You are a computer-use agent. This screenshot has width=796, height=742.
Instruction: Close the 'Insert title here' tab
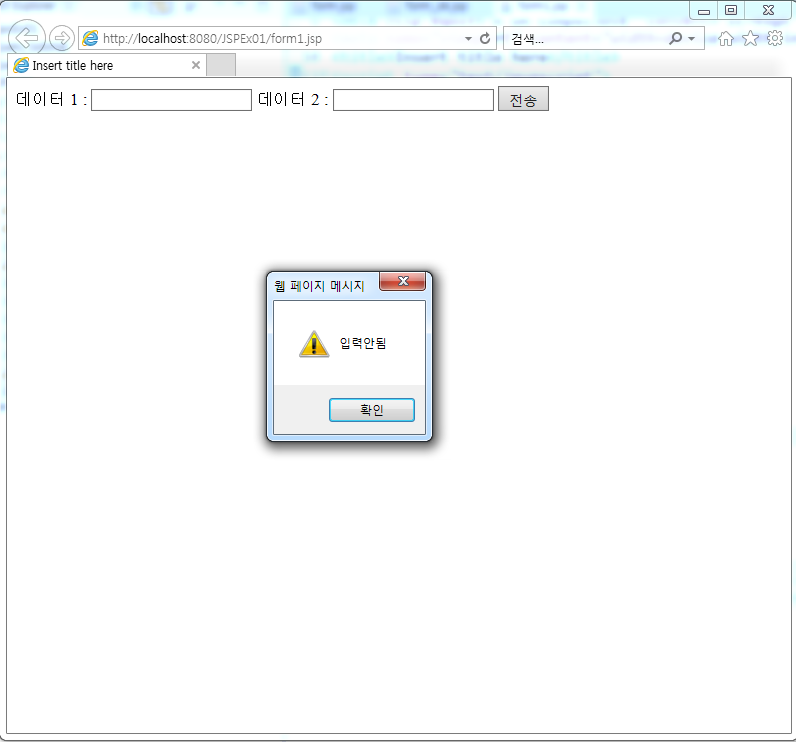pos(195,65)
